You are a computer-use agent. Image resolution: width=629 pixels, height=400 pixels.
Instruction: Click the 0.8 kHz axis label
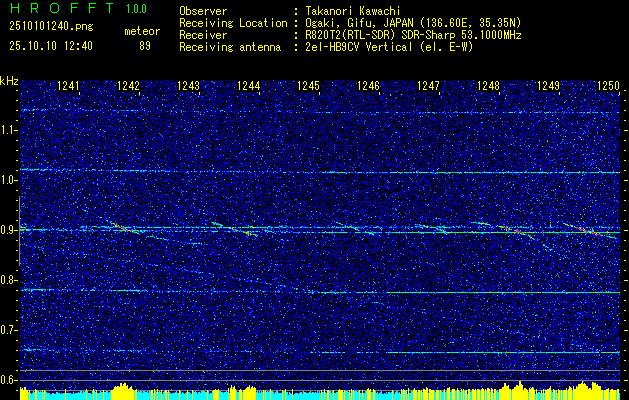[9, 280]
